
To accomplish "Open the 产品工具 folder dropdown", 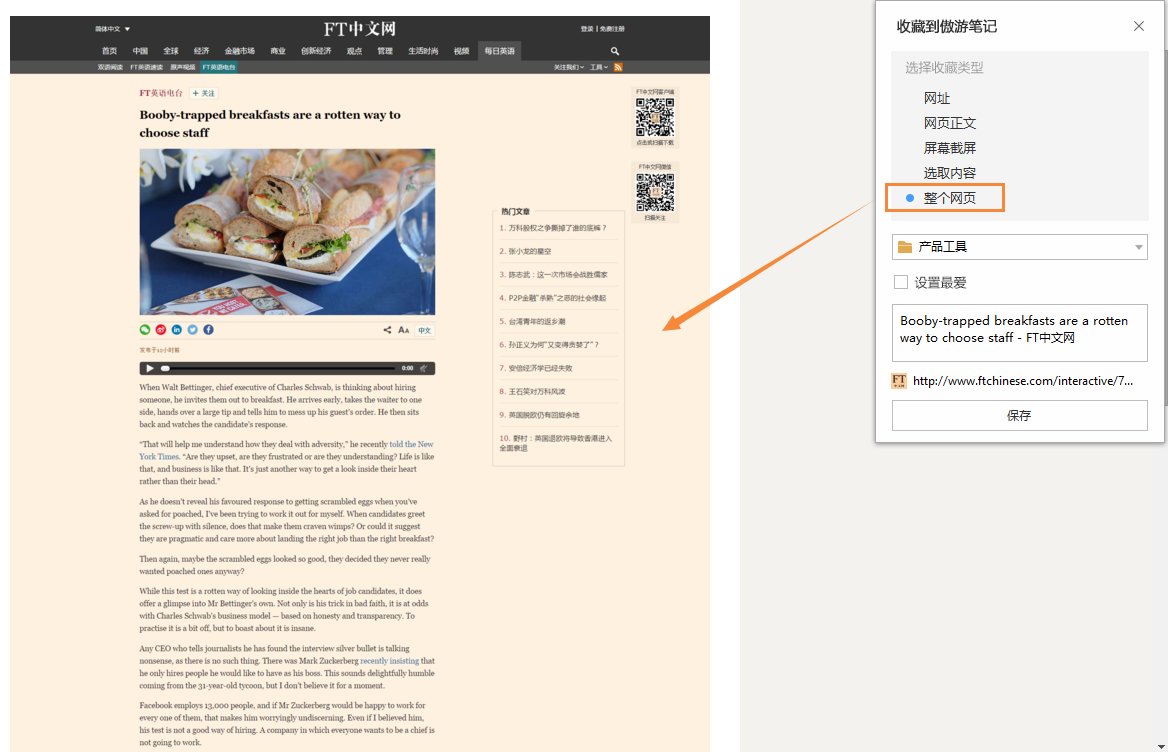I will 1019,247.
